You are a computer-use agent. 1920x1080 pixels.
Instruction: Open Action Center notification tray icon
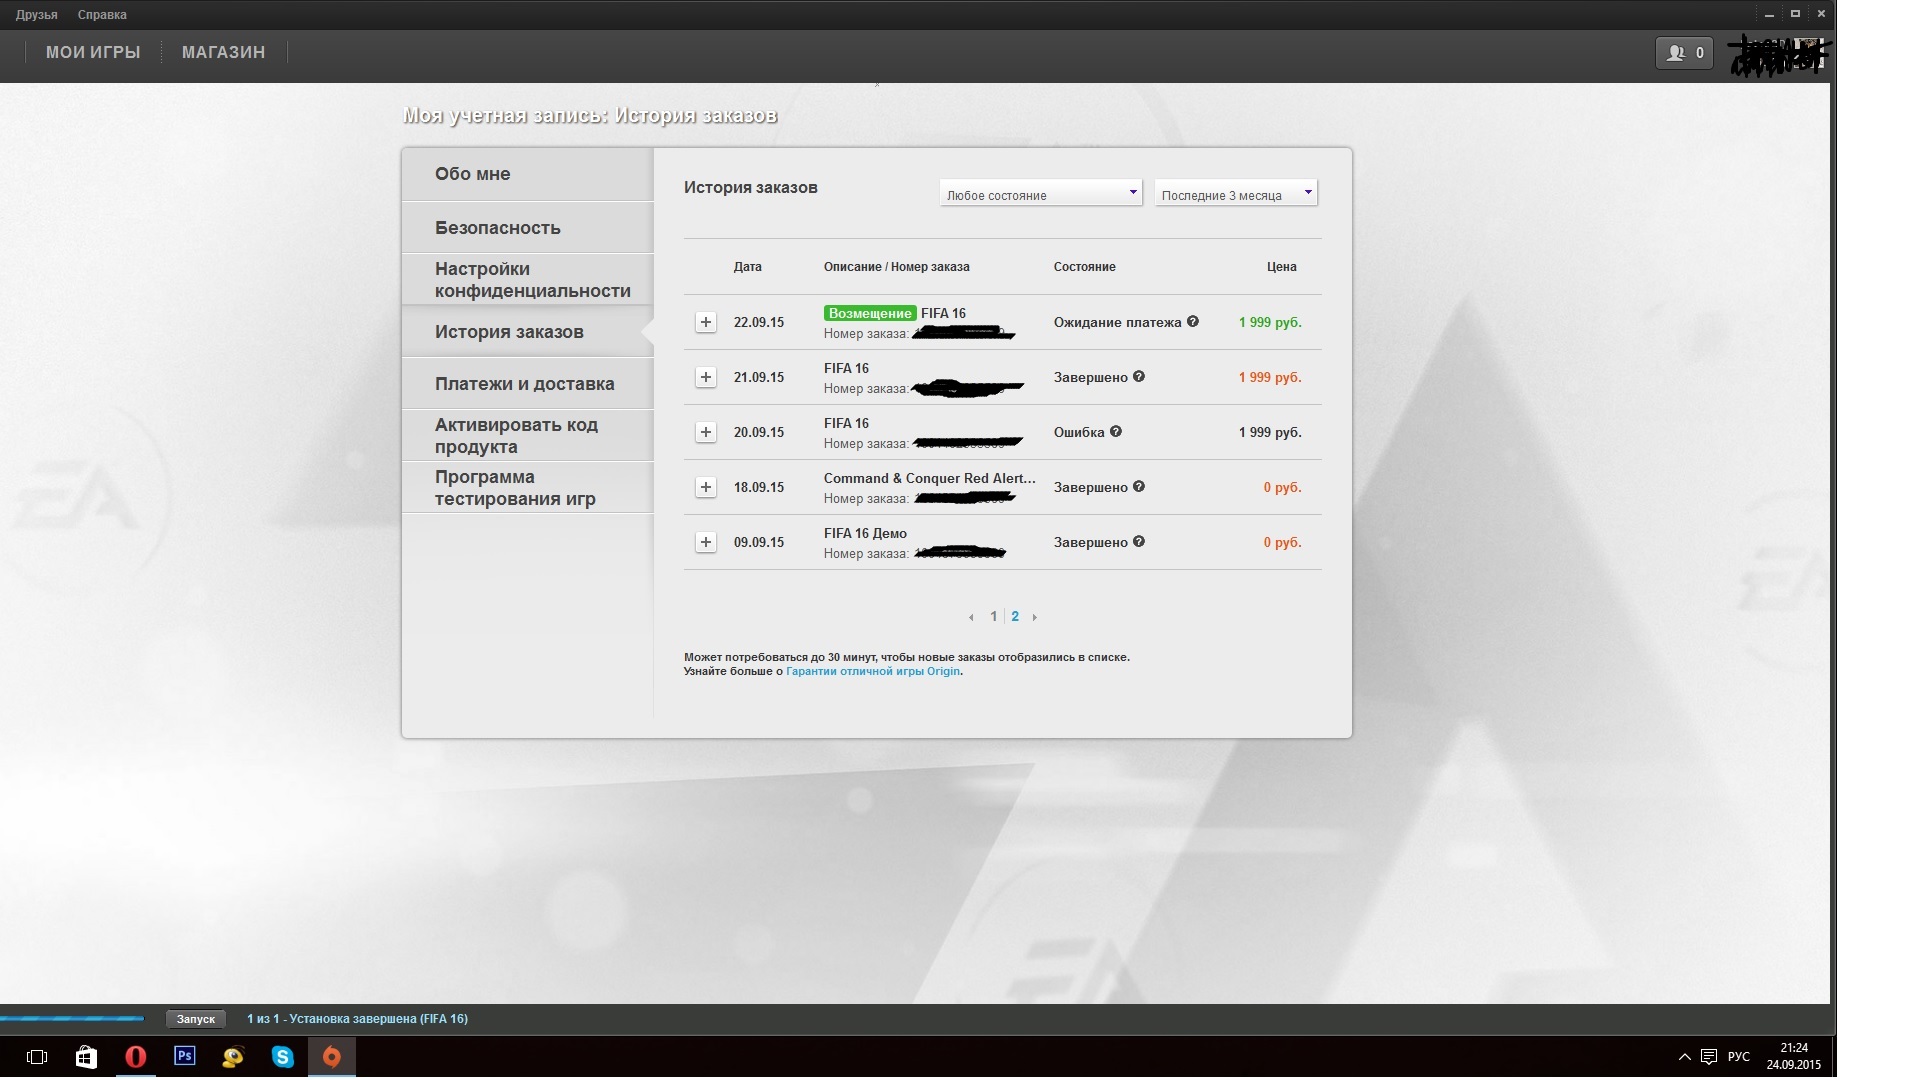[x=1709, y=1057]
